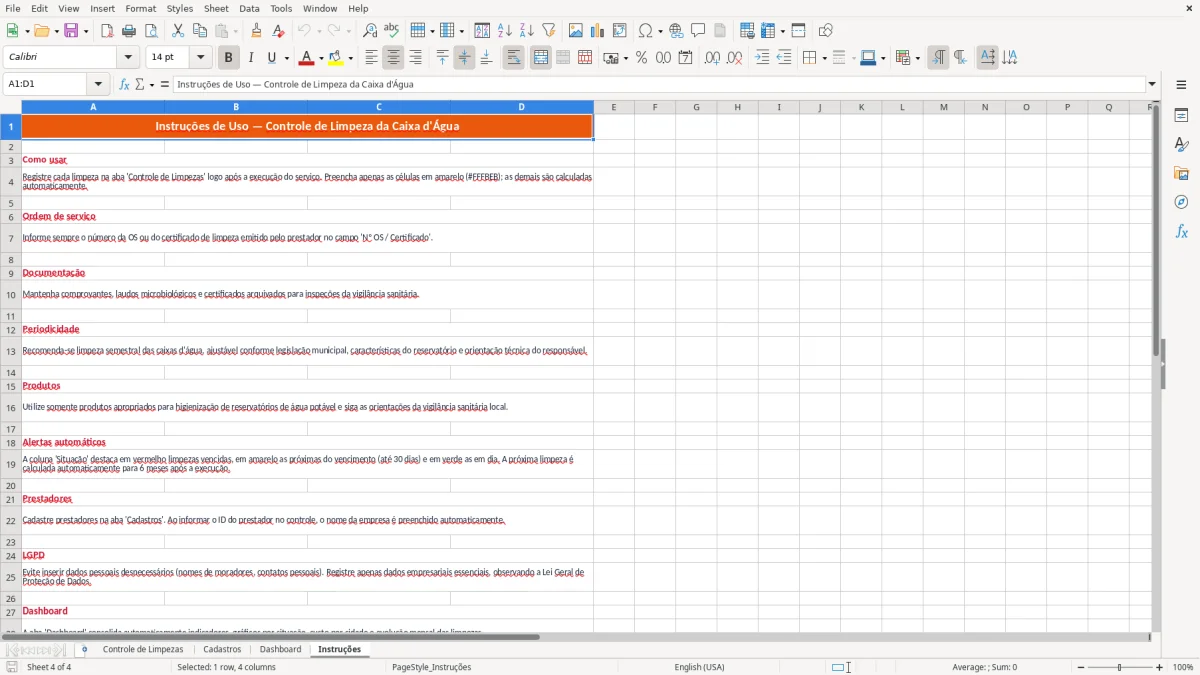The height and width of the screenshot is (675, 1200).
Task: Click the formula input line
Action: [x=659, y=84]
